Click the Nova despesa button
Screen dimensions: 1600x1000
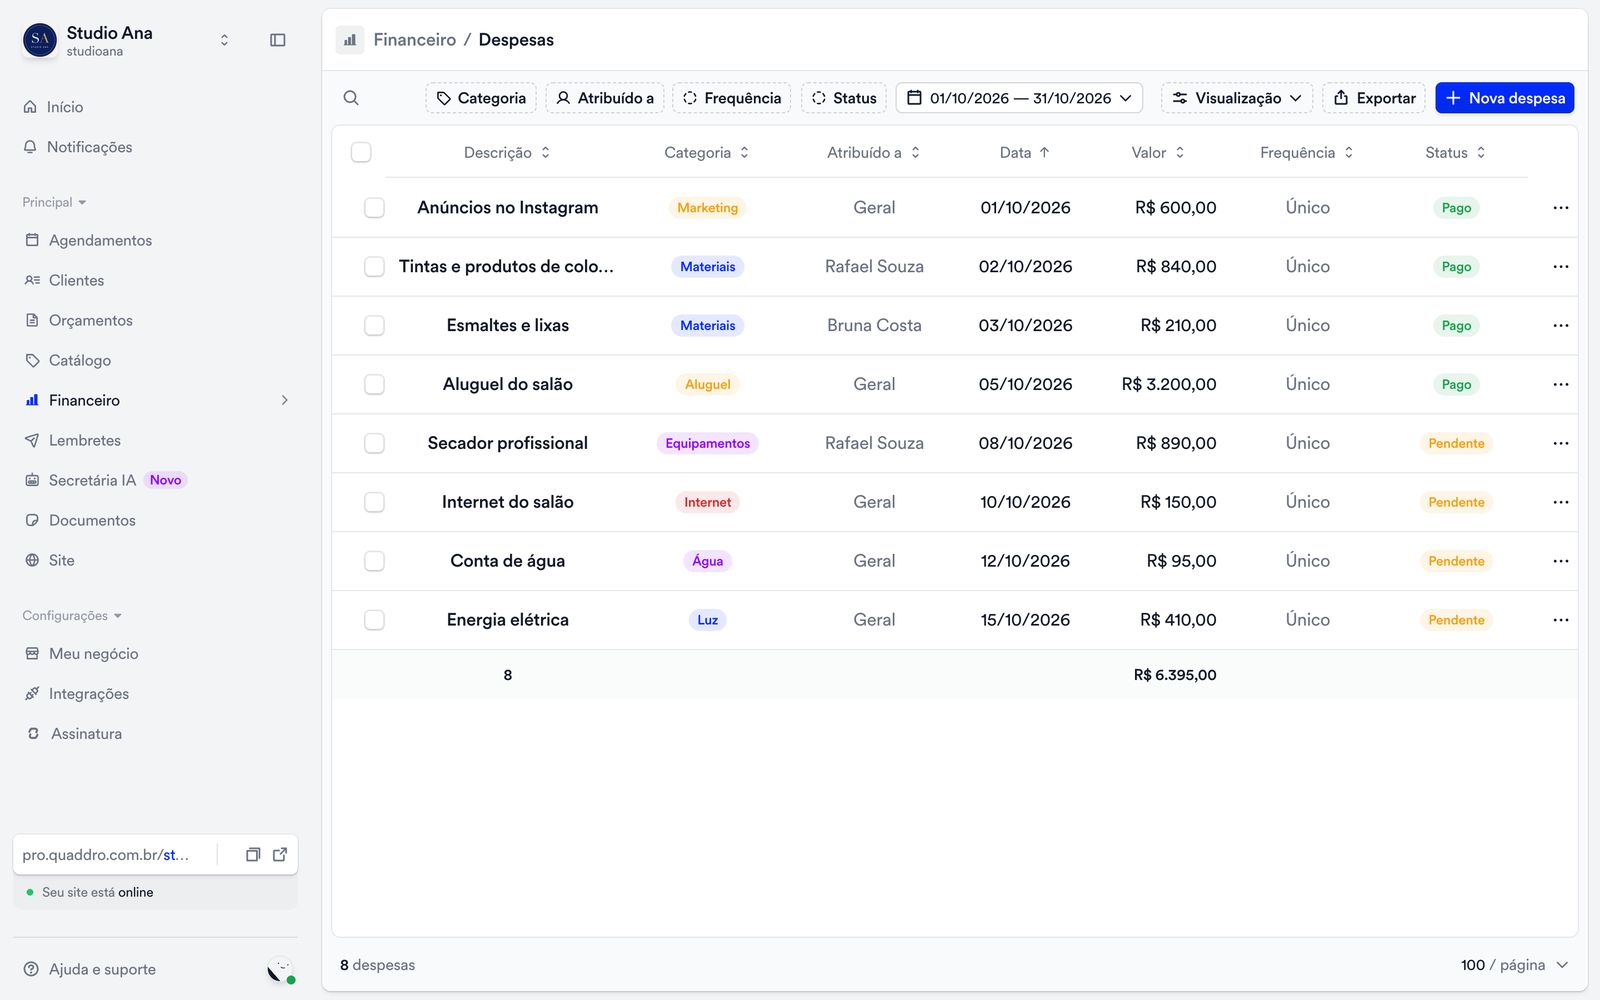(1505, 98)
